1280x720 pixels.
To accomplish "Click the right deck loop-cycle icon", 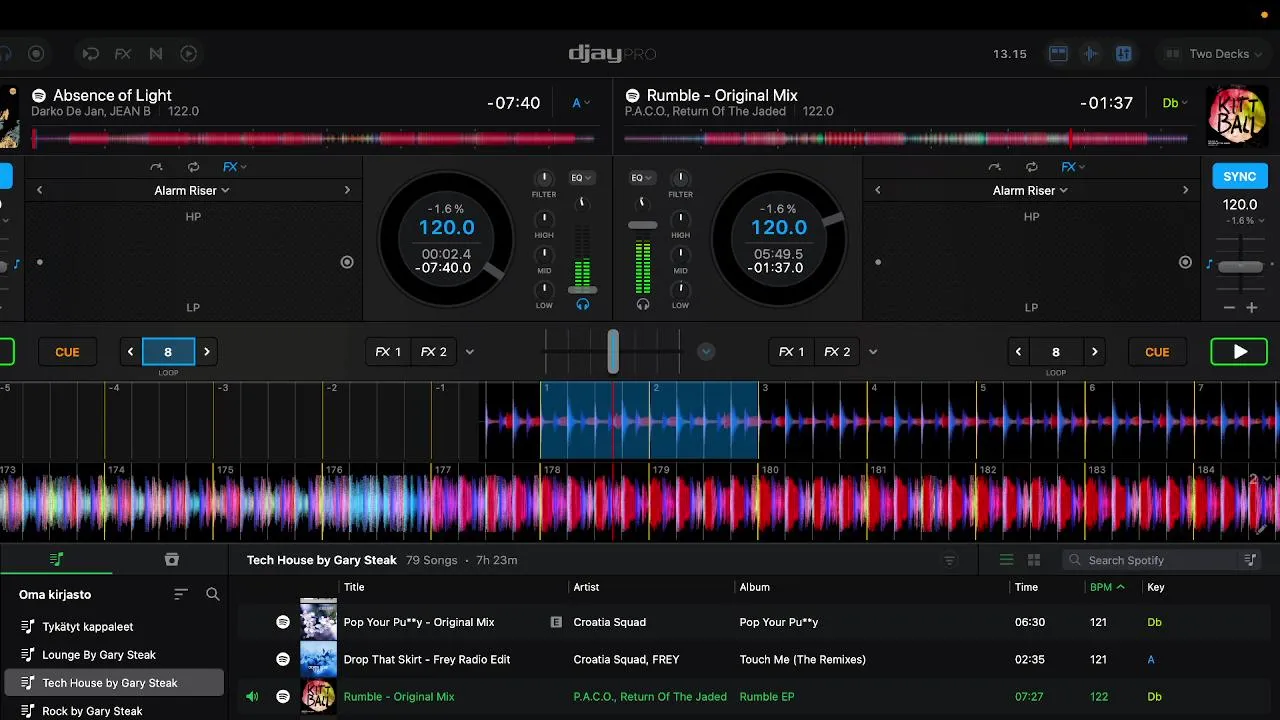I will point(1031,167).
